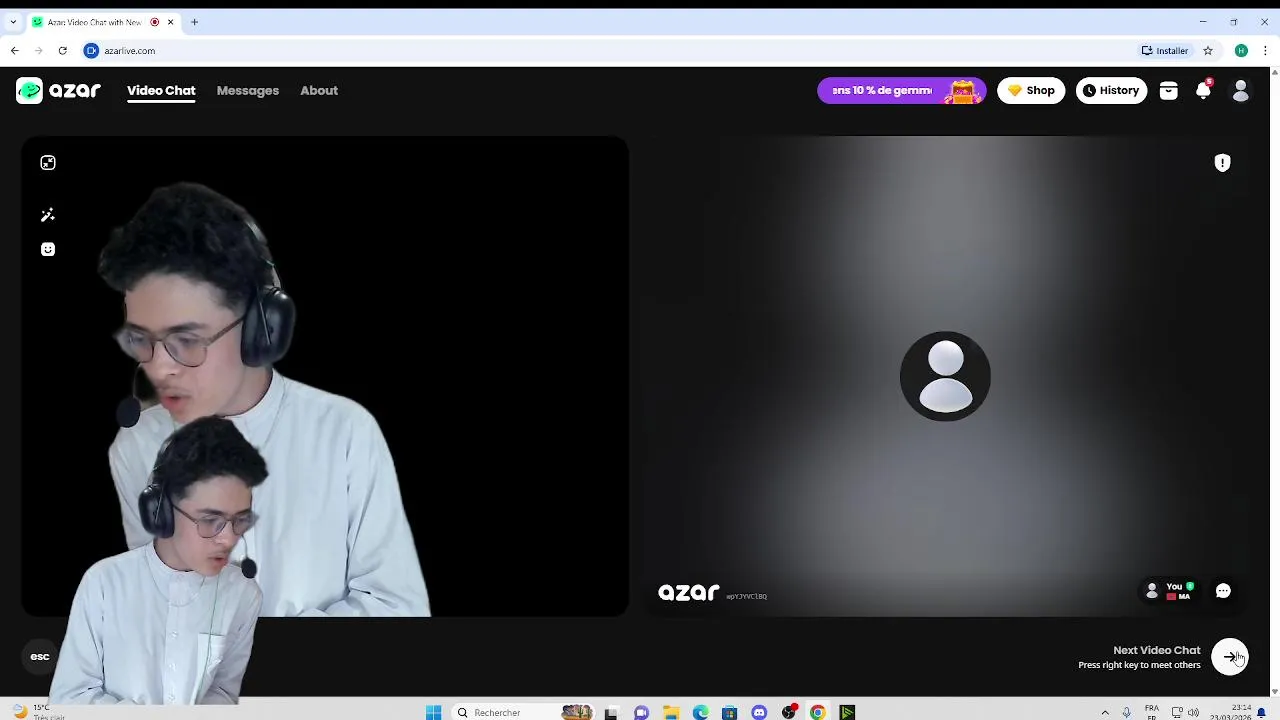Image resolution: width=1280 pixels, height=720 pixels.
Task: Open the Windows Start menu
Action: point(433,713)
